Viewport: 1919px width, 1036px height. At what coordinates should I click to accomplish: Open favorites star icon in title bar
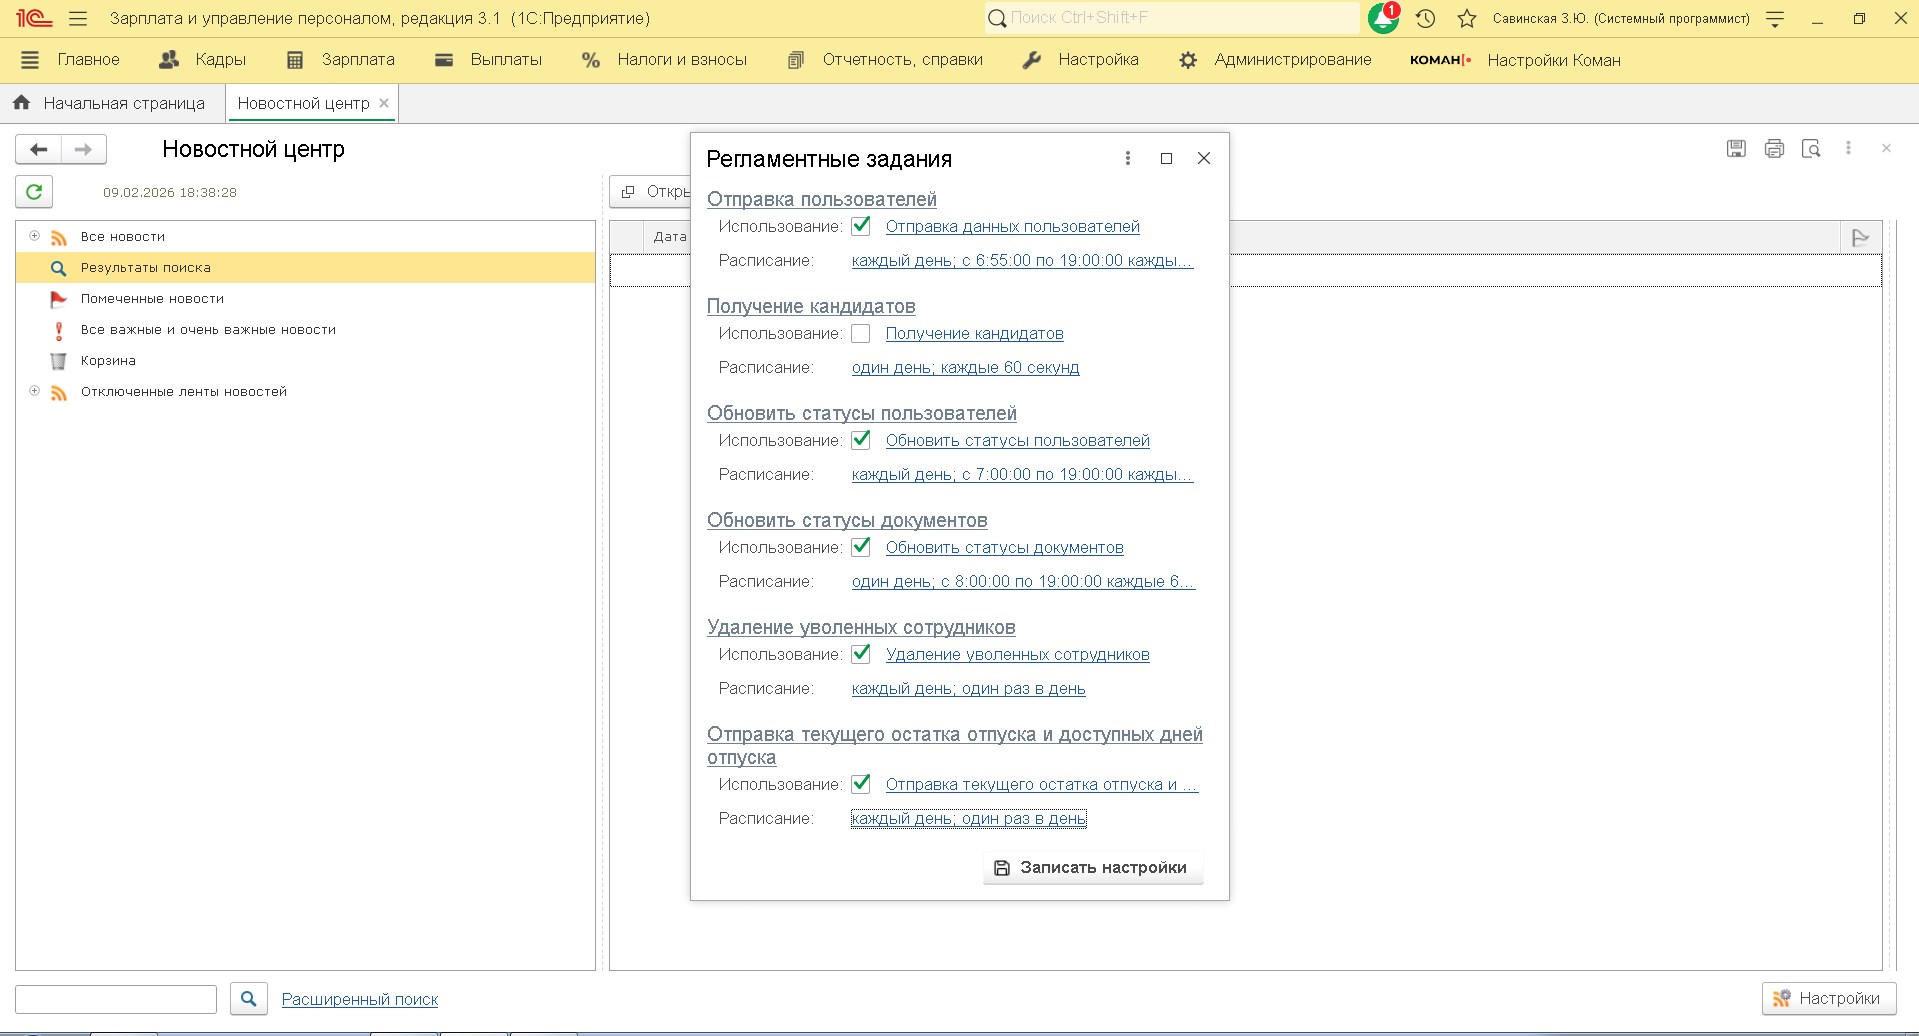(x=1466, y=18)
